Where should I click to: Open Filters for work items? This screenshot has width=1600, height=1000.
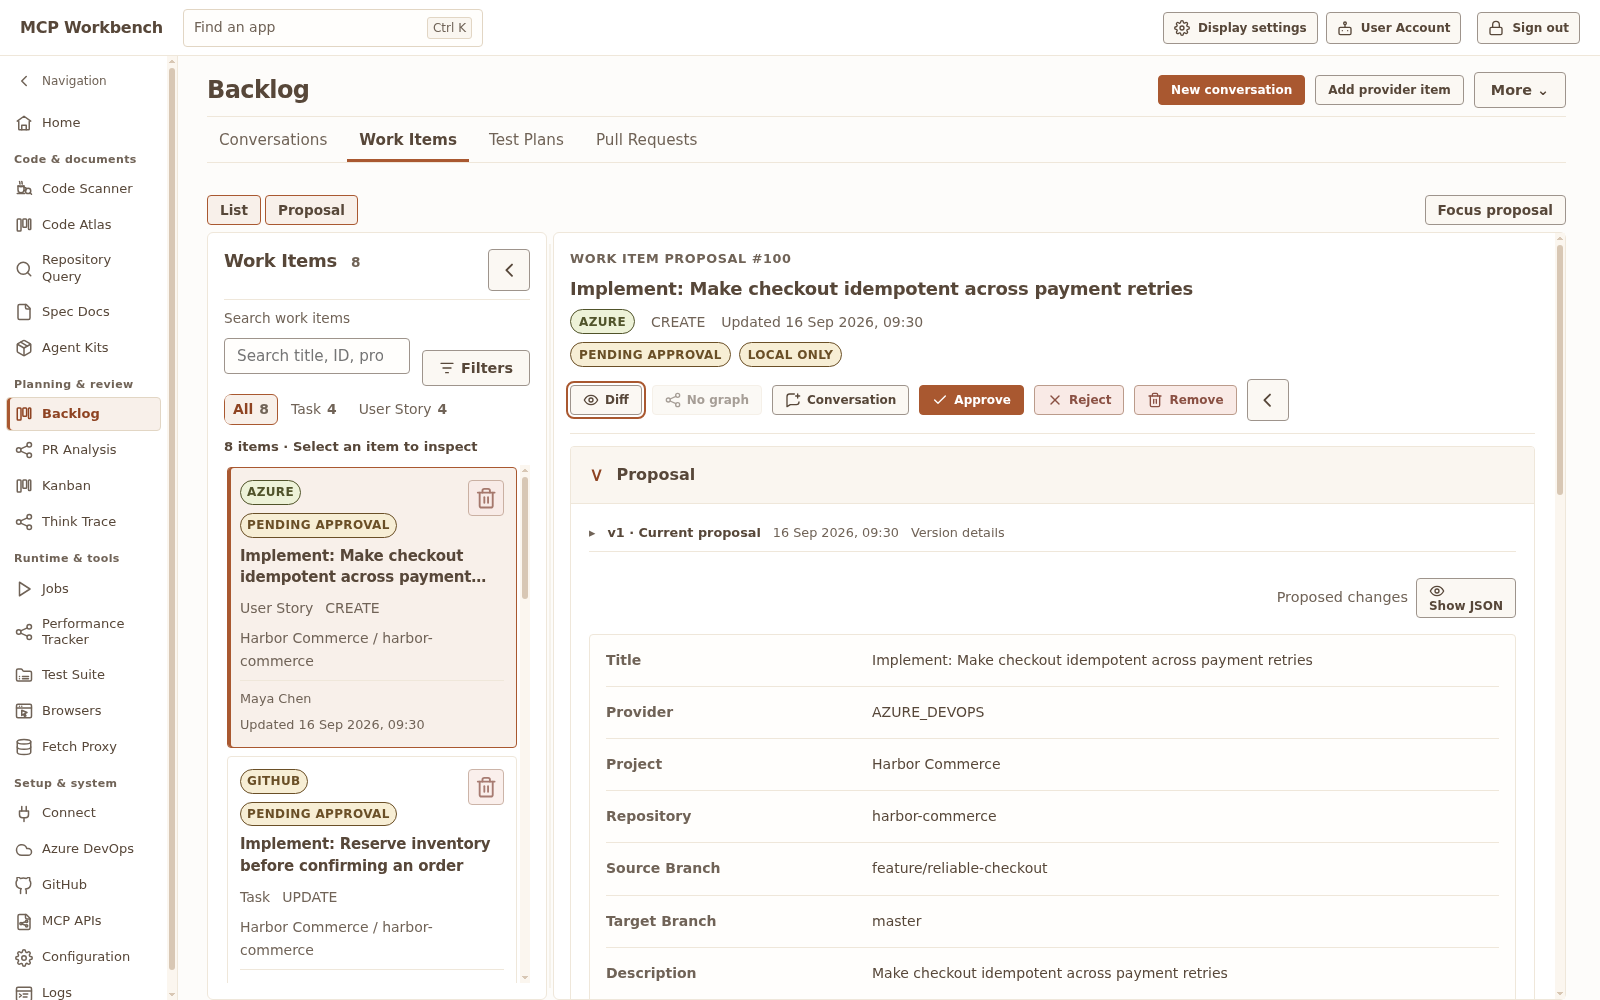(x=476, y=368)
